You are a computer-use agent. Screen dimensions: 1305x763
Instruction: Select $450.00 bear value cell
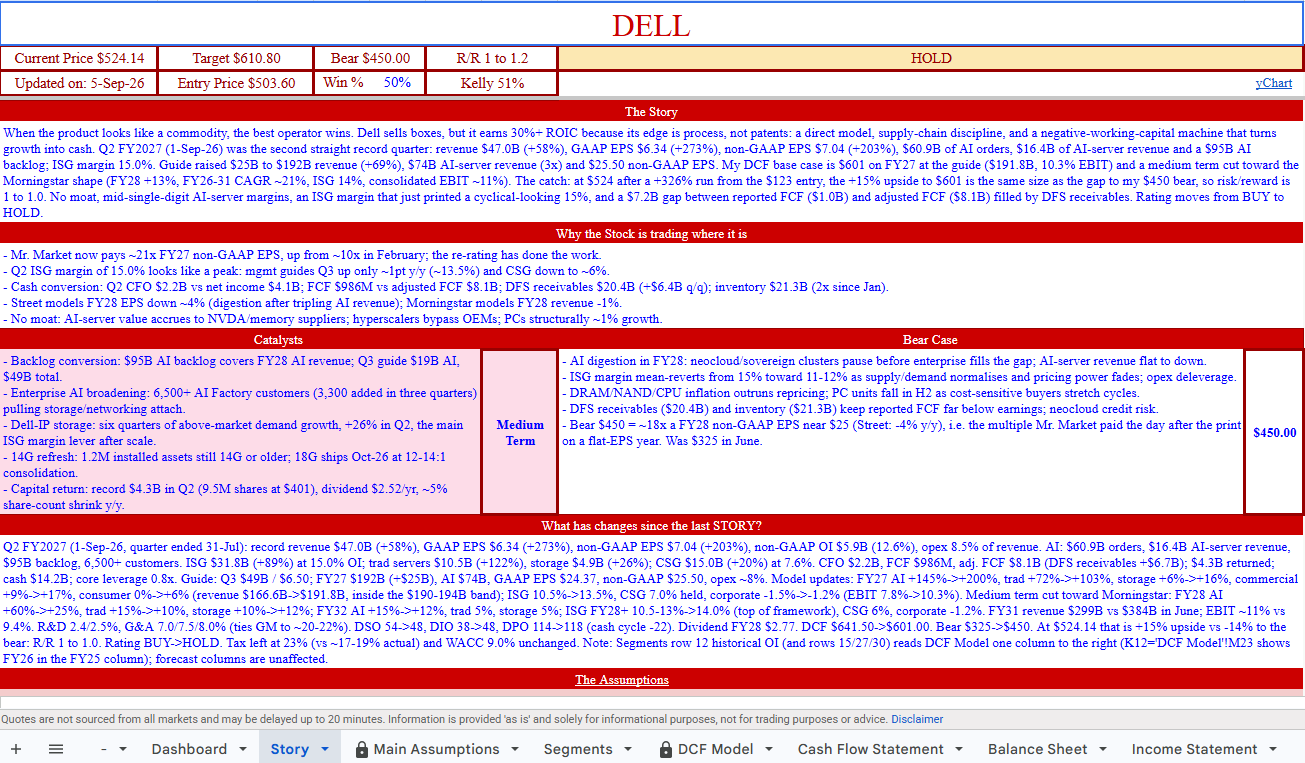[1274, 432]
